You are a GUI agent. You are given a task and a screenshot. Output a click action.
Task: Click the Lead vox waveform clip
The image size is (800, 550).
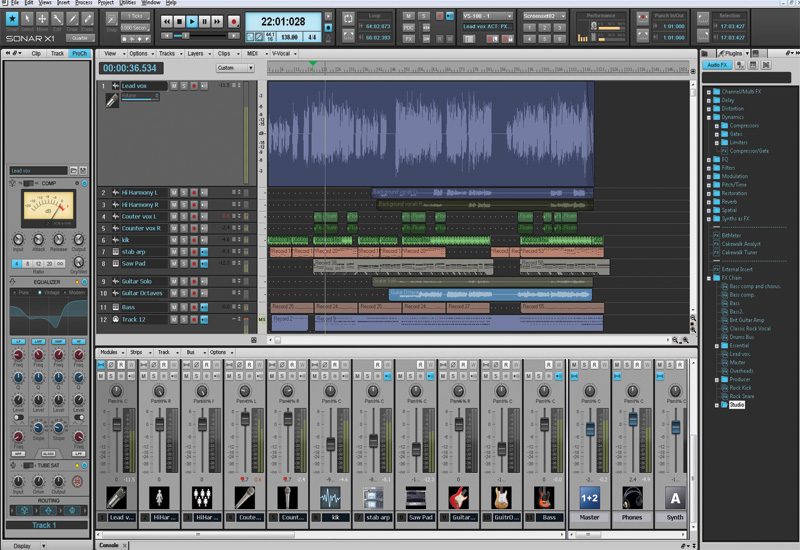click(x=431, y=134)
